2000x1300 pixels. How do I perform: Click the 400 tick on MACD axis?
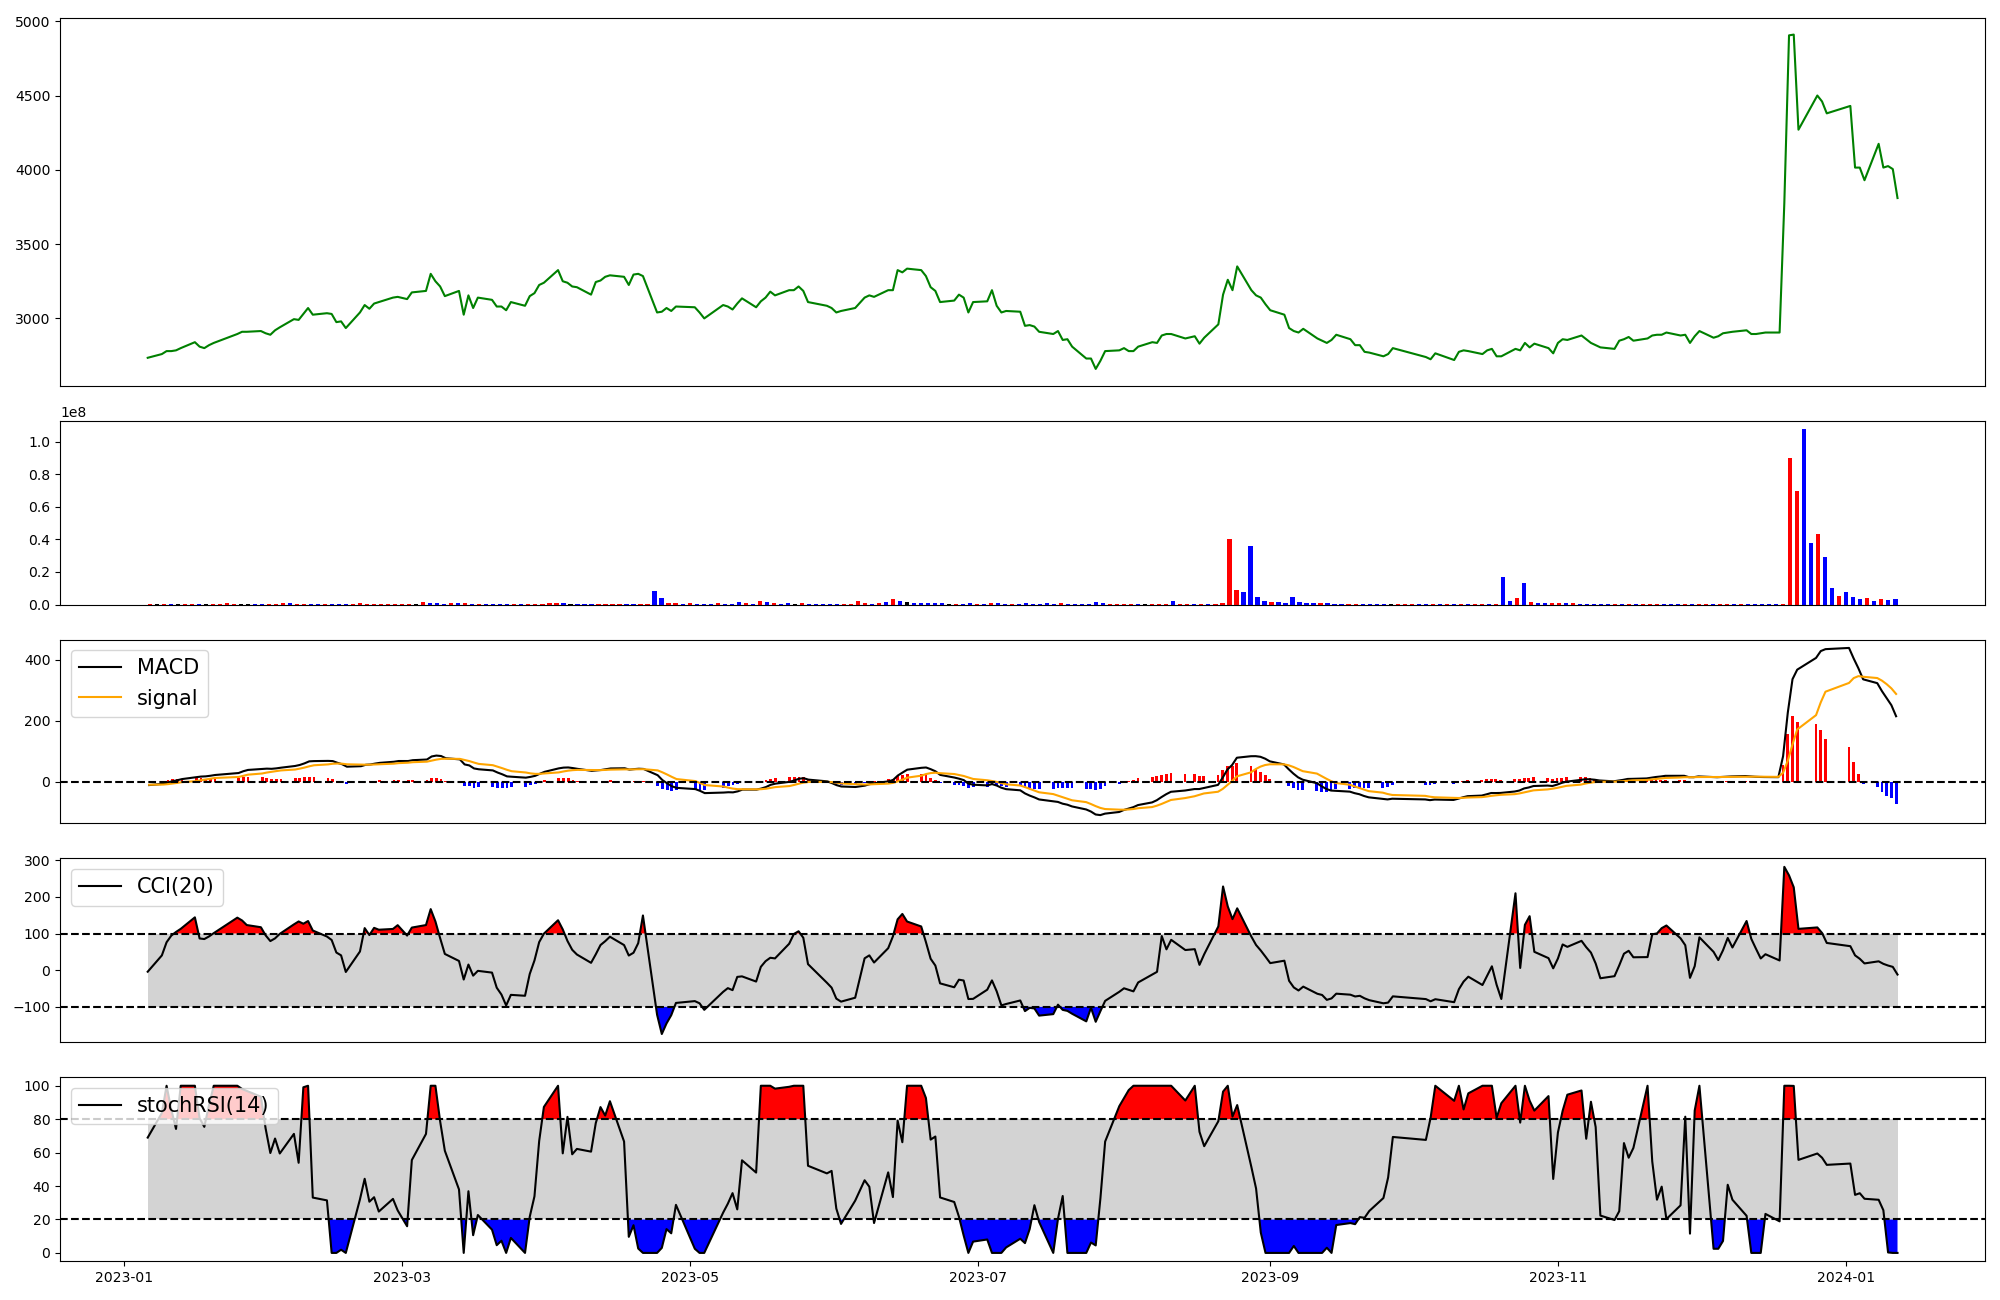click(38, 660)
